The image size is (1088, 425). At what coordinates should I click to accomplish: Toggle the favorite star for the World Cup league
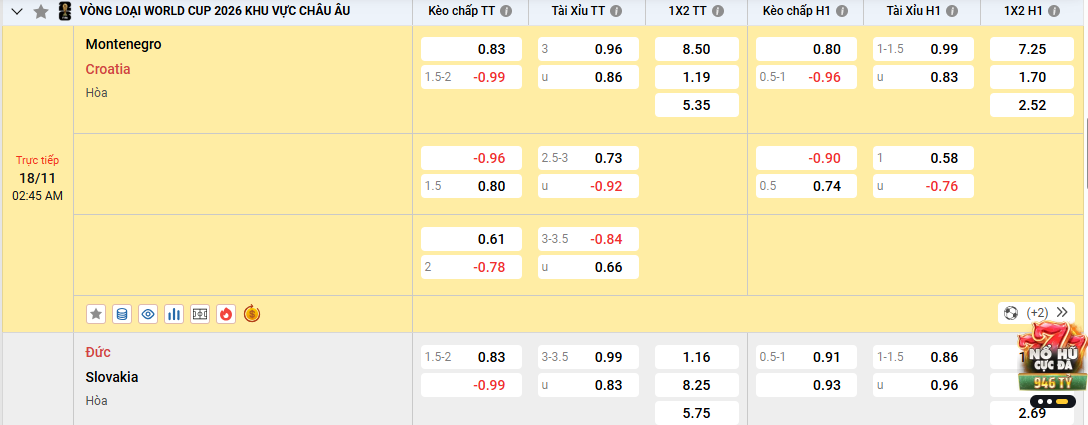click(x=40, y=12)
